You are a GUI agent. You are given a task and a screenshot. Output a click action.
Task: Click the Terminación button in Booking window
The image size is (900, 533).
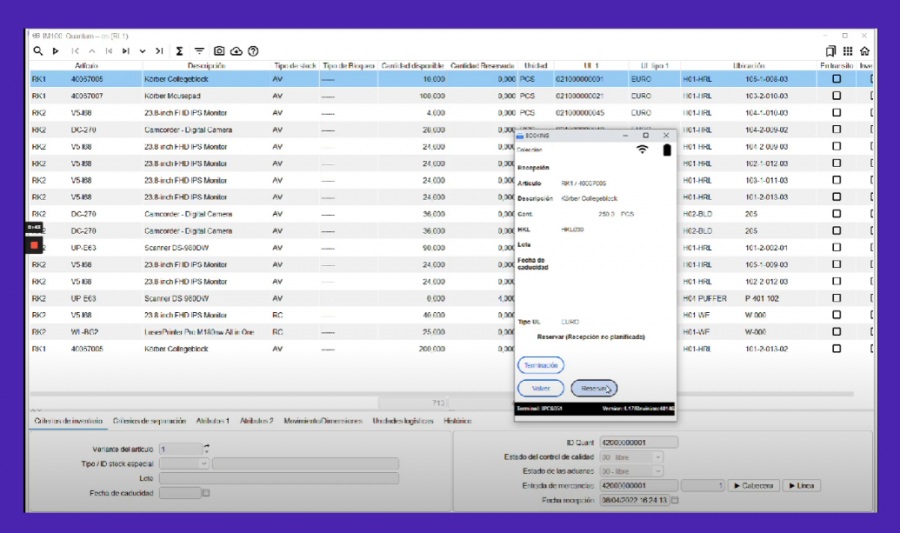(541, 365)
